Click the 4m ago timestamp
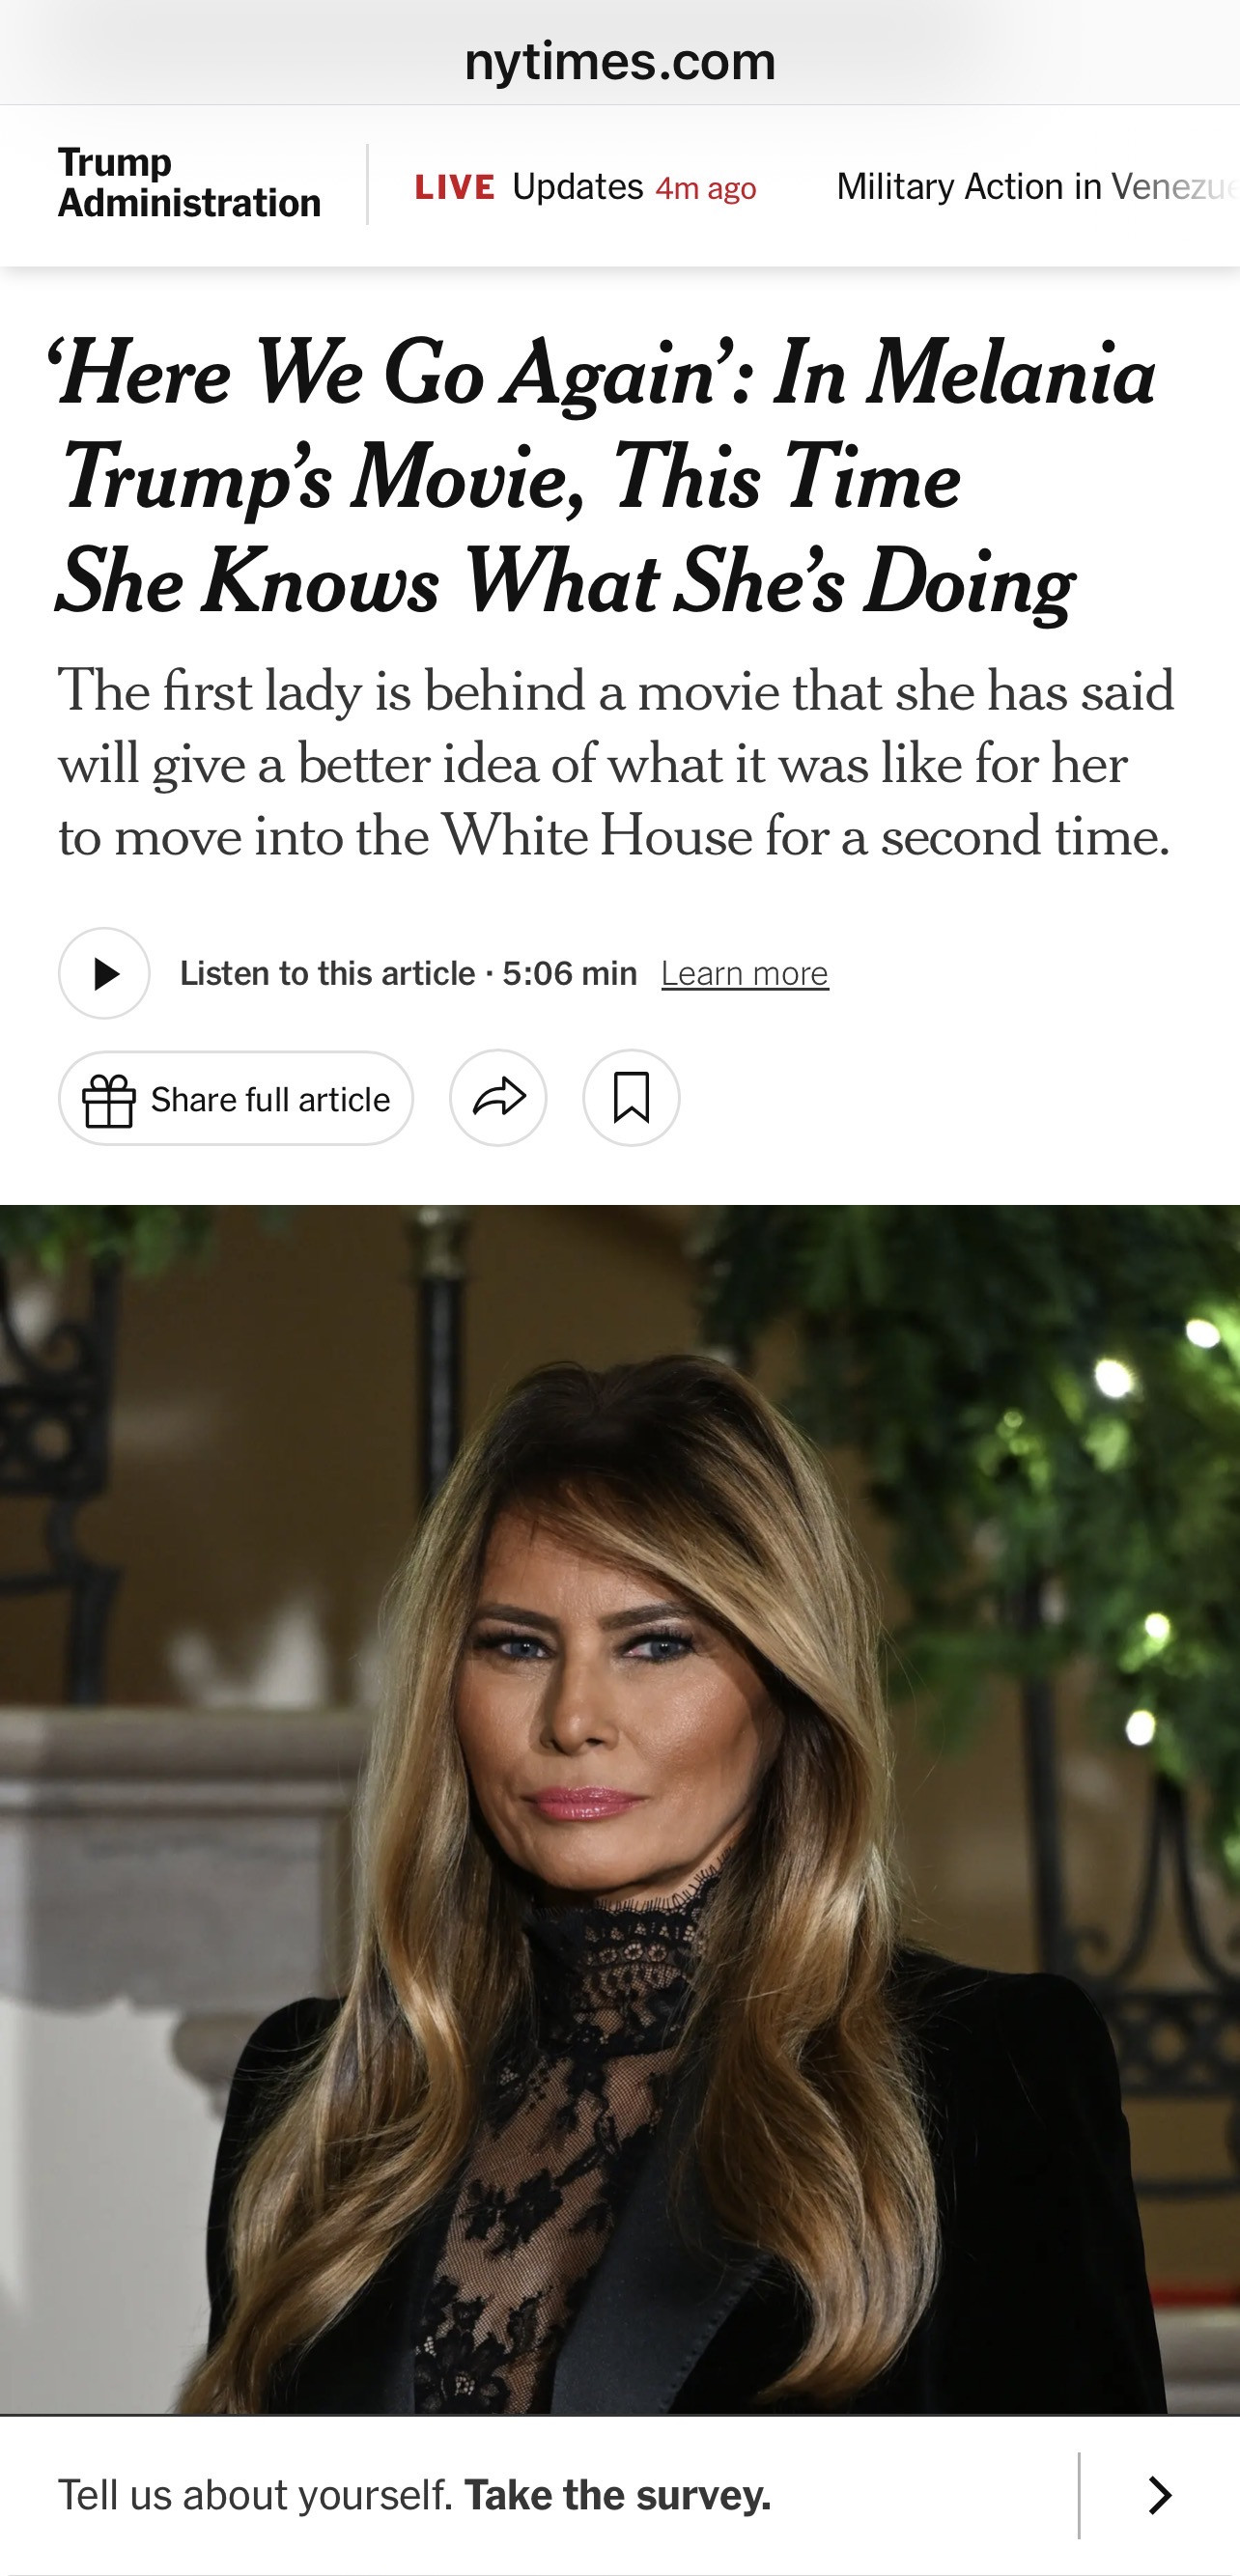This screenshot has width=1240, height=2576. pyautogui.click(x=706, y=188)
